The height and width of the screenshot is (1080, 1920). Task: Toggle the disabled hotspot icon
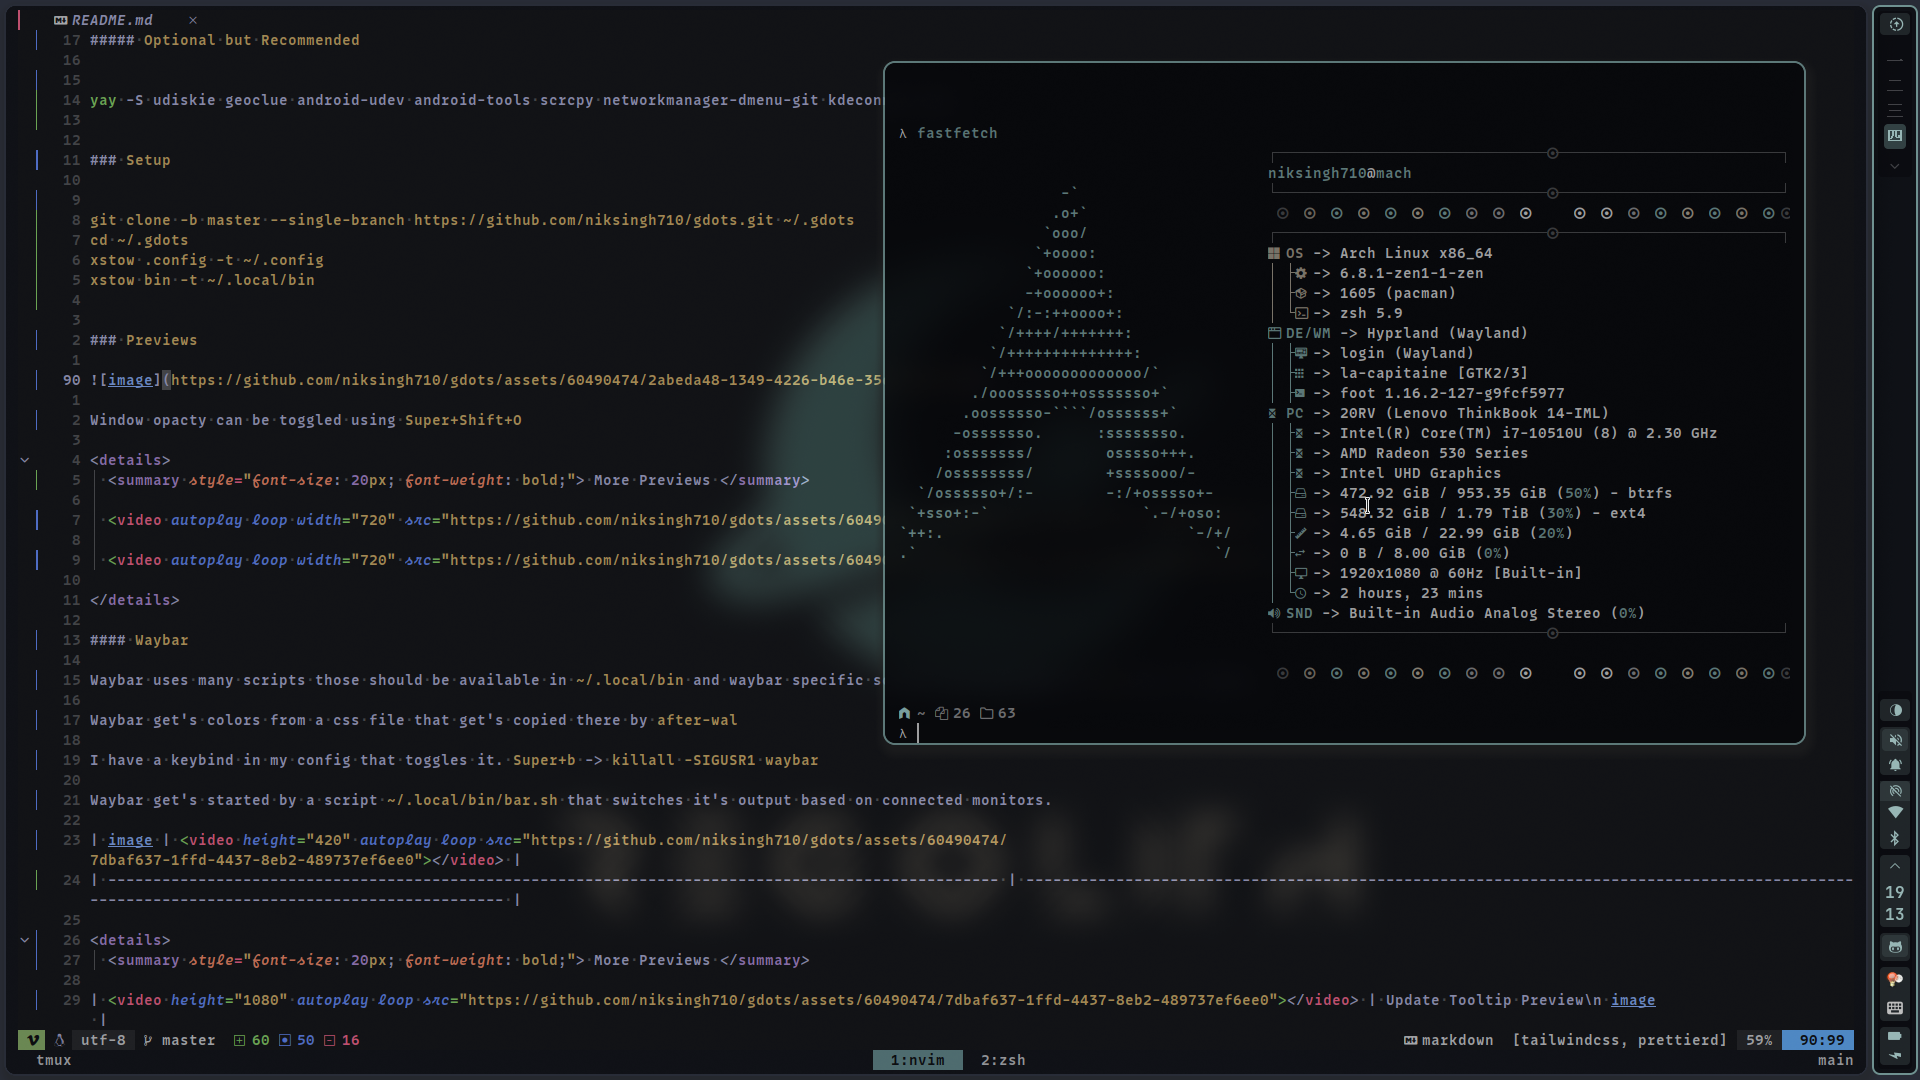pos(1895,790)
